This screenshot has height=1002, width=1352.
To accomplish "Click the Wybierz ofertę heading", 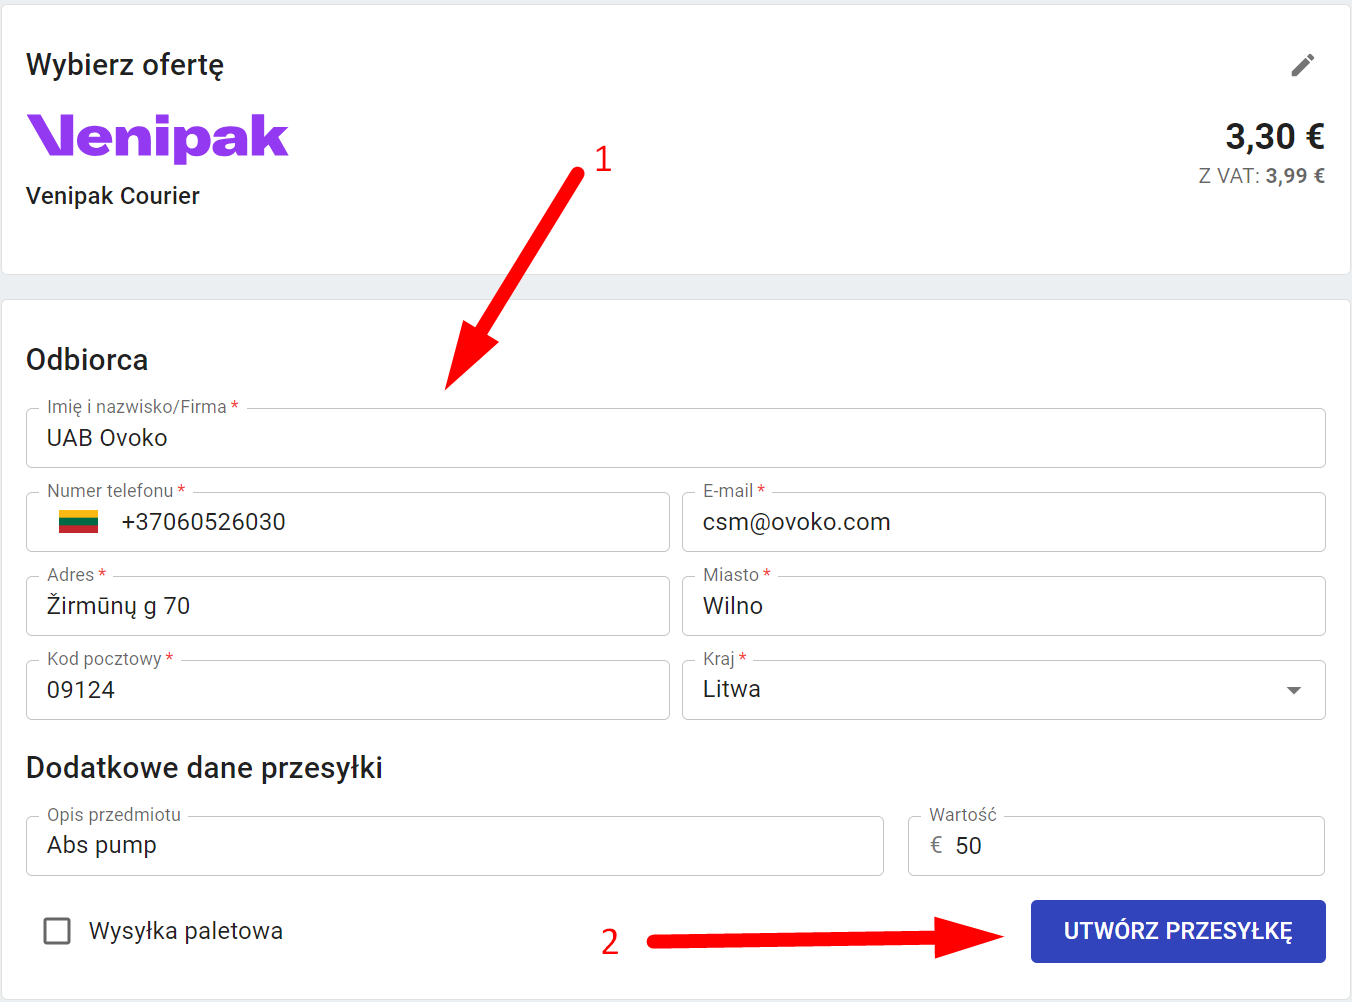I will (x=125, y=65).
